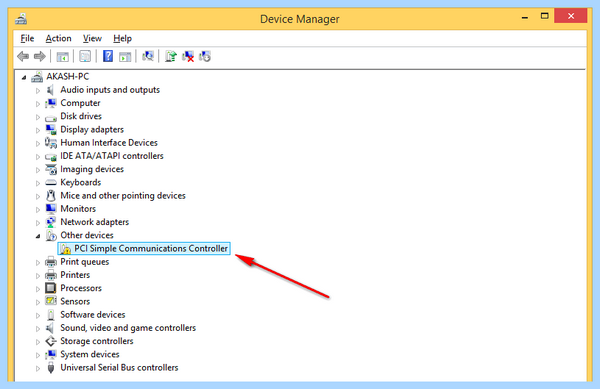The height and width of the screenshot is (389, 600).
Task: Expand the Display adapters arrow
Action: pyautogui.click(x=38, y=130)
